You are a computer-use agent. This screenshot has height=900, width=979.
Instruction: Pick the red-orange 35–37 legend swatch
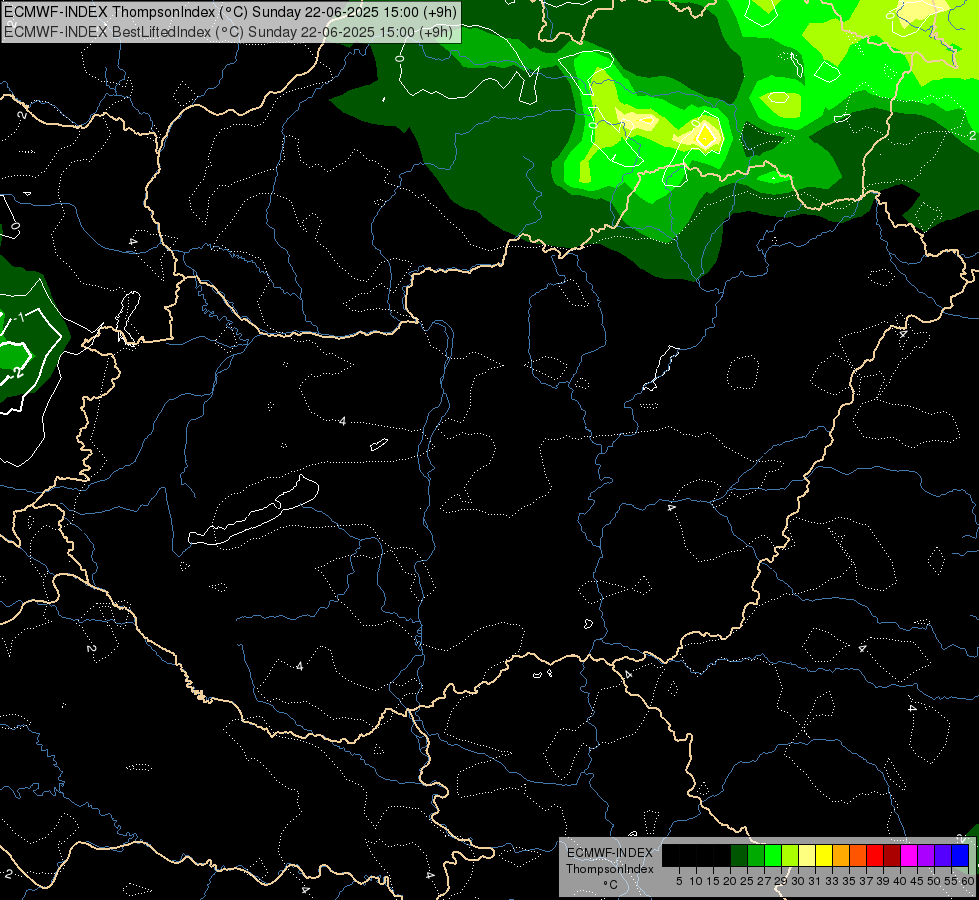tap(858, 855)
